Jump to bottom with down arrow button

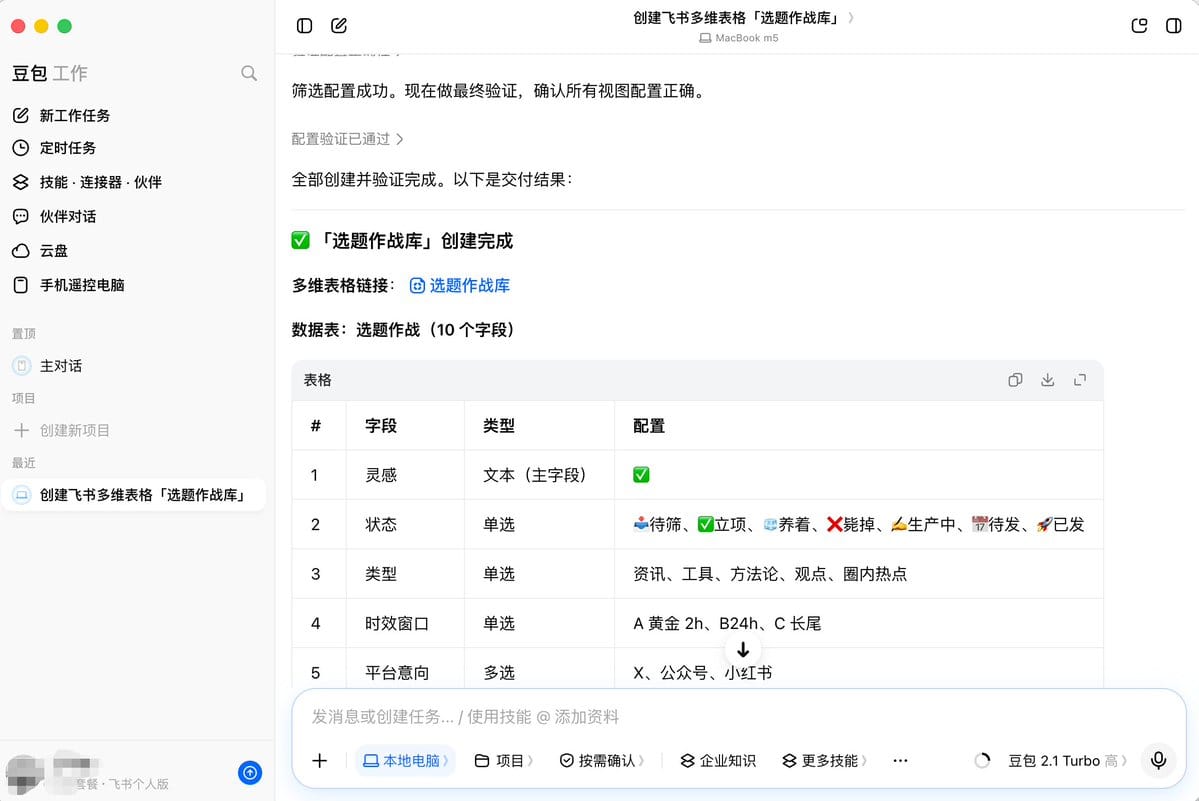point(742,650)
